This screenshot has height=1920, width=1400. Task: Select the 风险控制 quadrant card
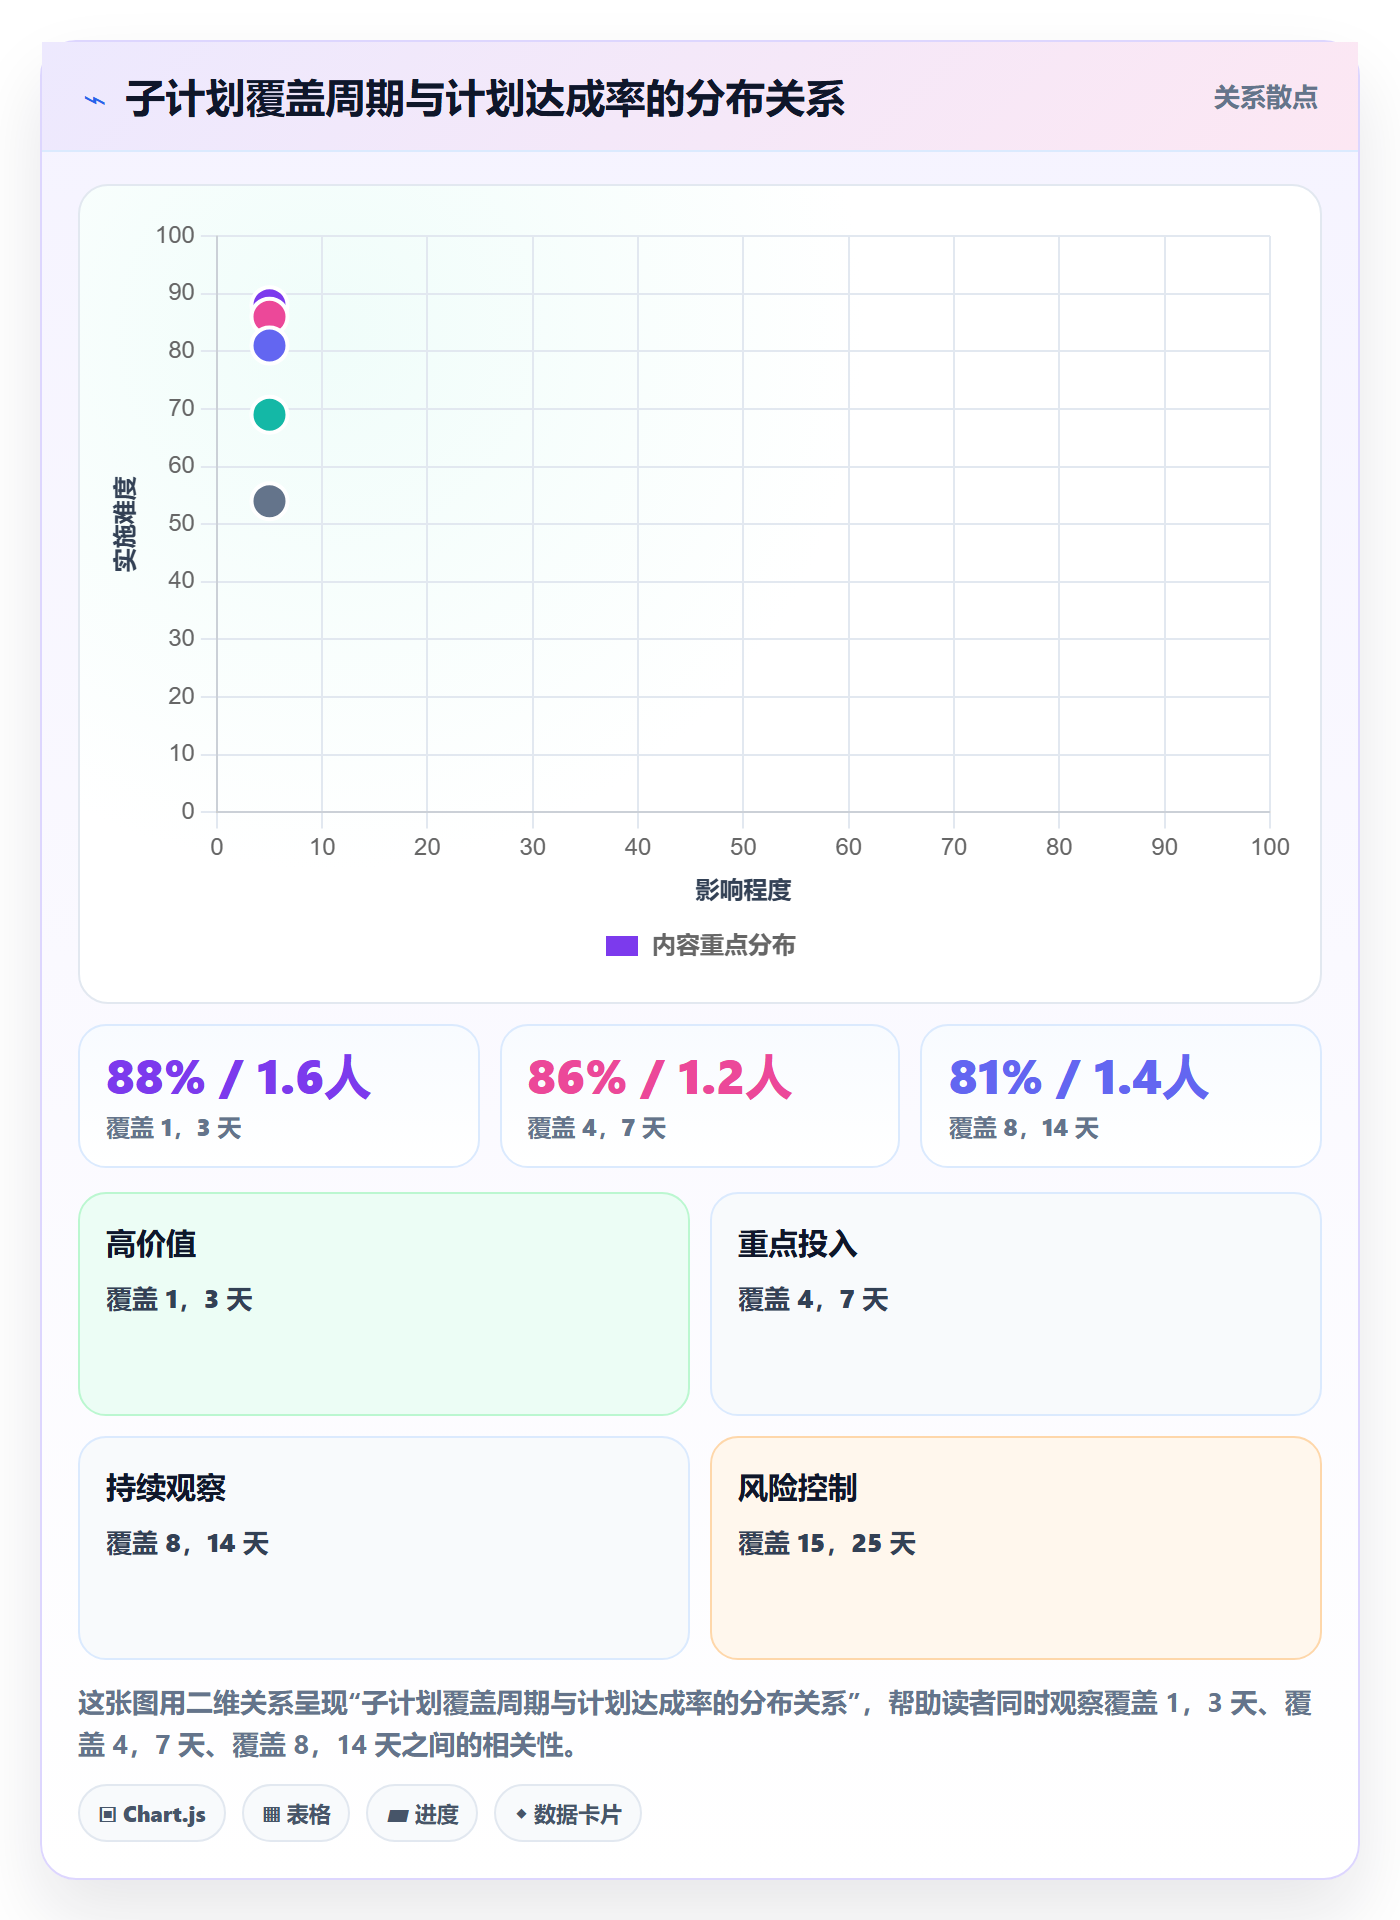tap(1016, 1548)
